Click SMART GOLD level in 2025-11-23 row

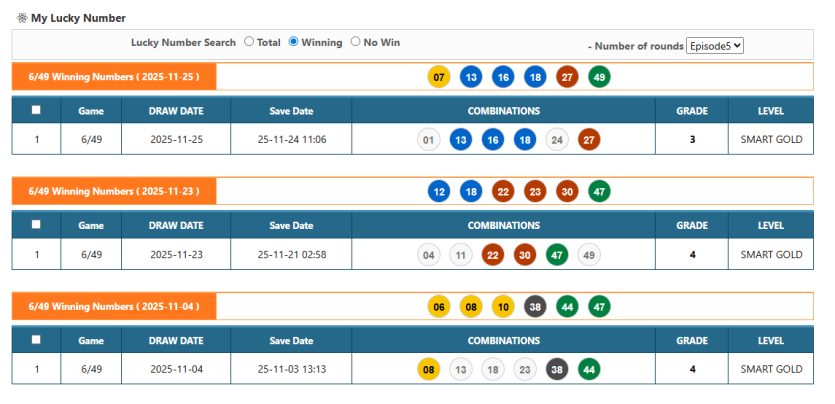click(x=771, y=255)
